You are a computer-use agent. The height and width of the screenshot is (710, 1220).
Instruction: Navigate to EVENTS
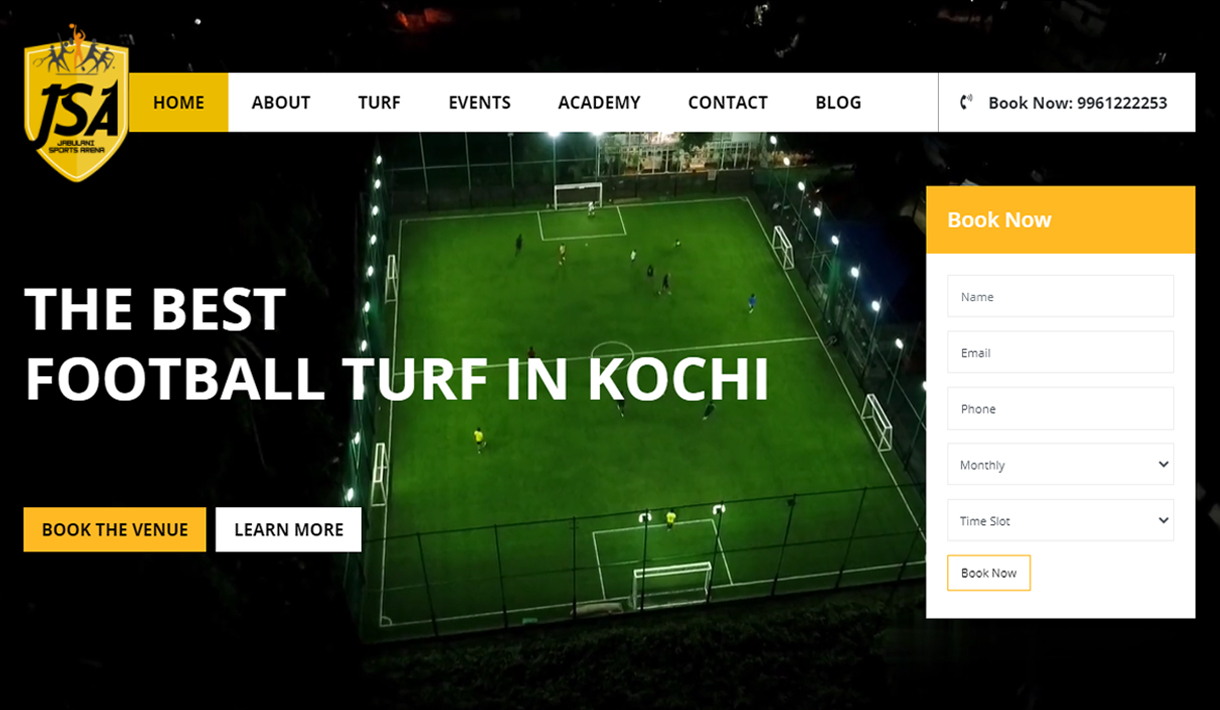(479, 102)
